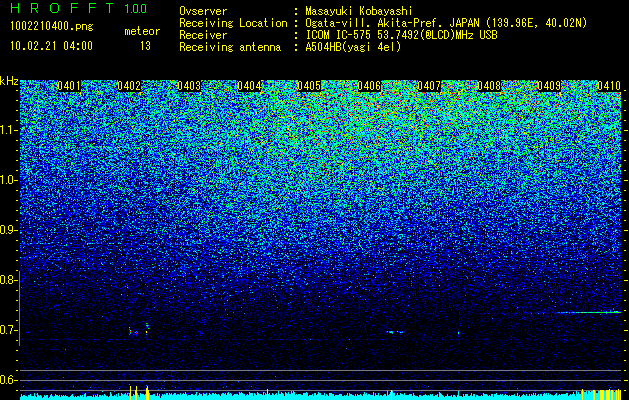Click the 0405 time marker
The image size is (629, 400).
click(309, 86)
